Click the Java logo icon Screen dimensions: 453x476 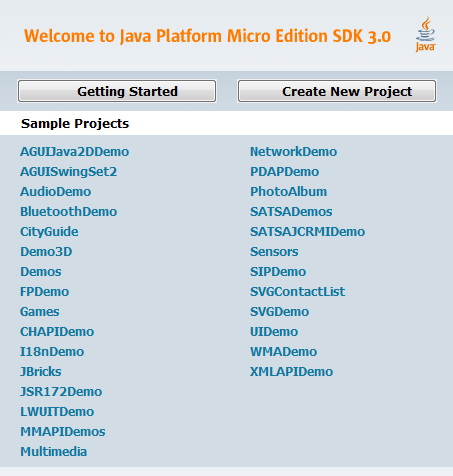(425, 34)
